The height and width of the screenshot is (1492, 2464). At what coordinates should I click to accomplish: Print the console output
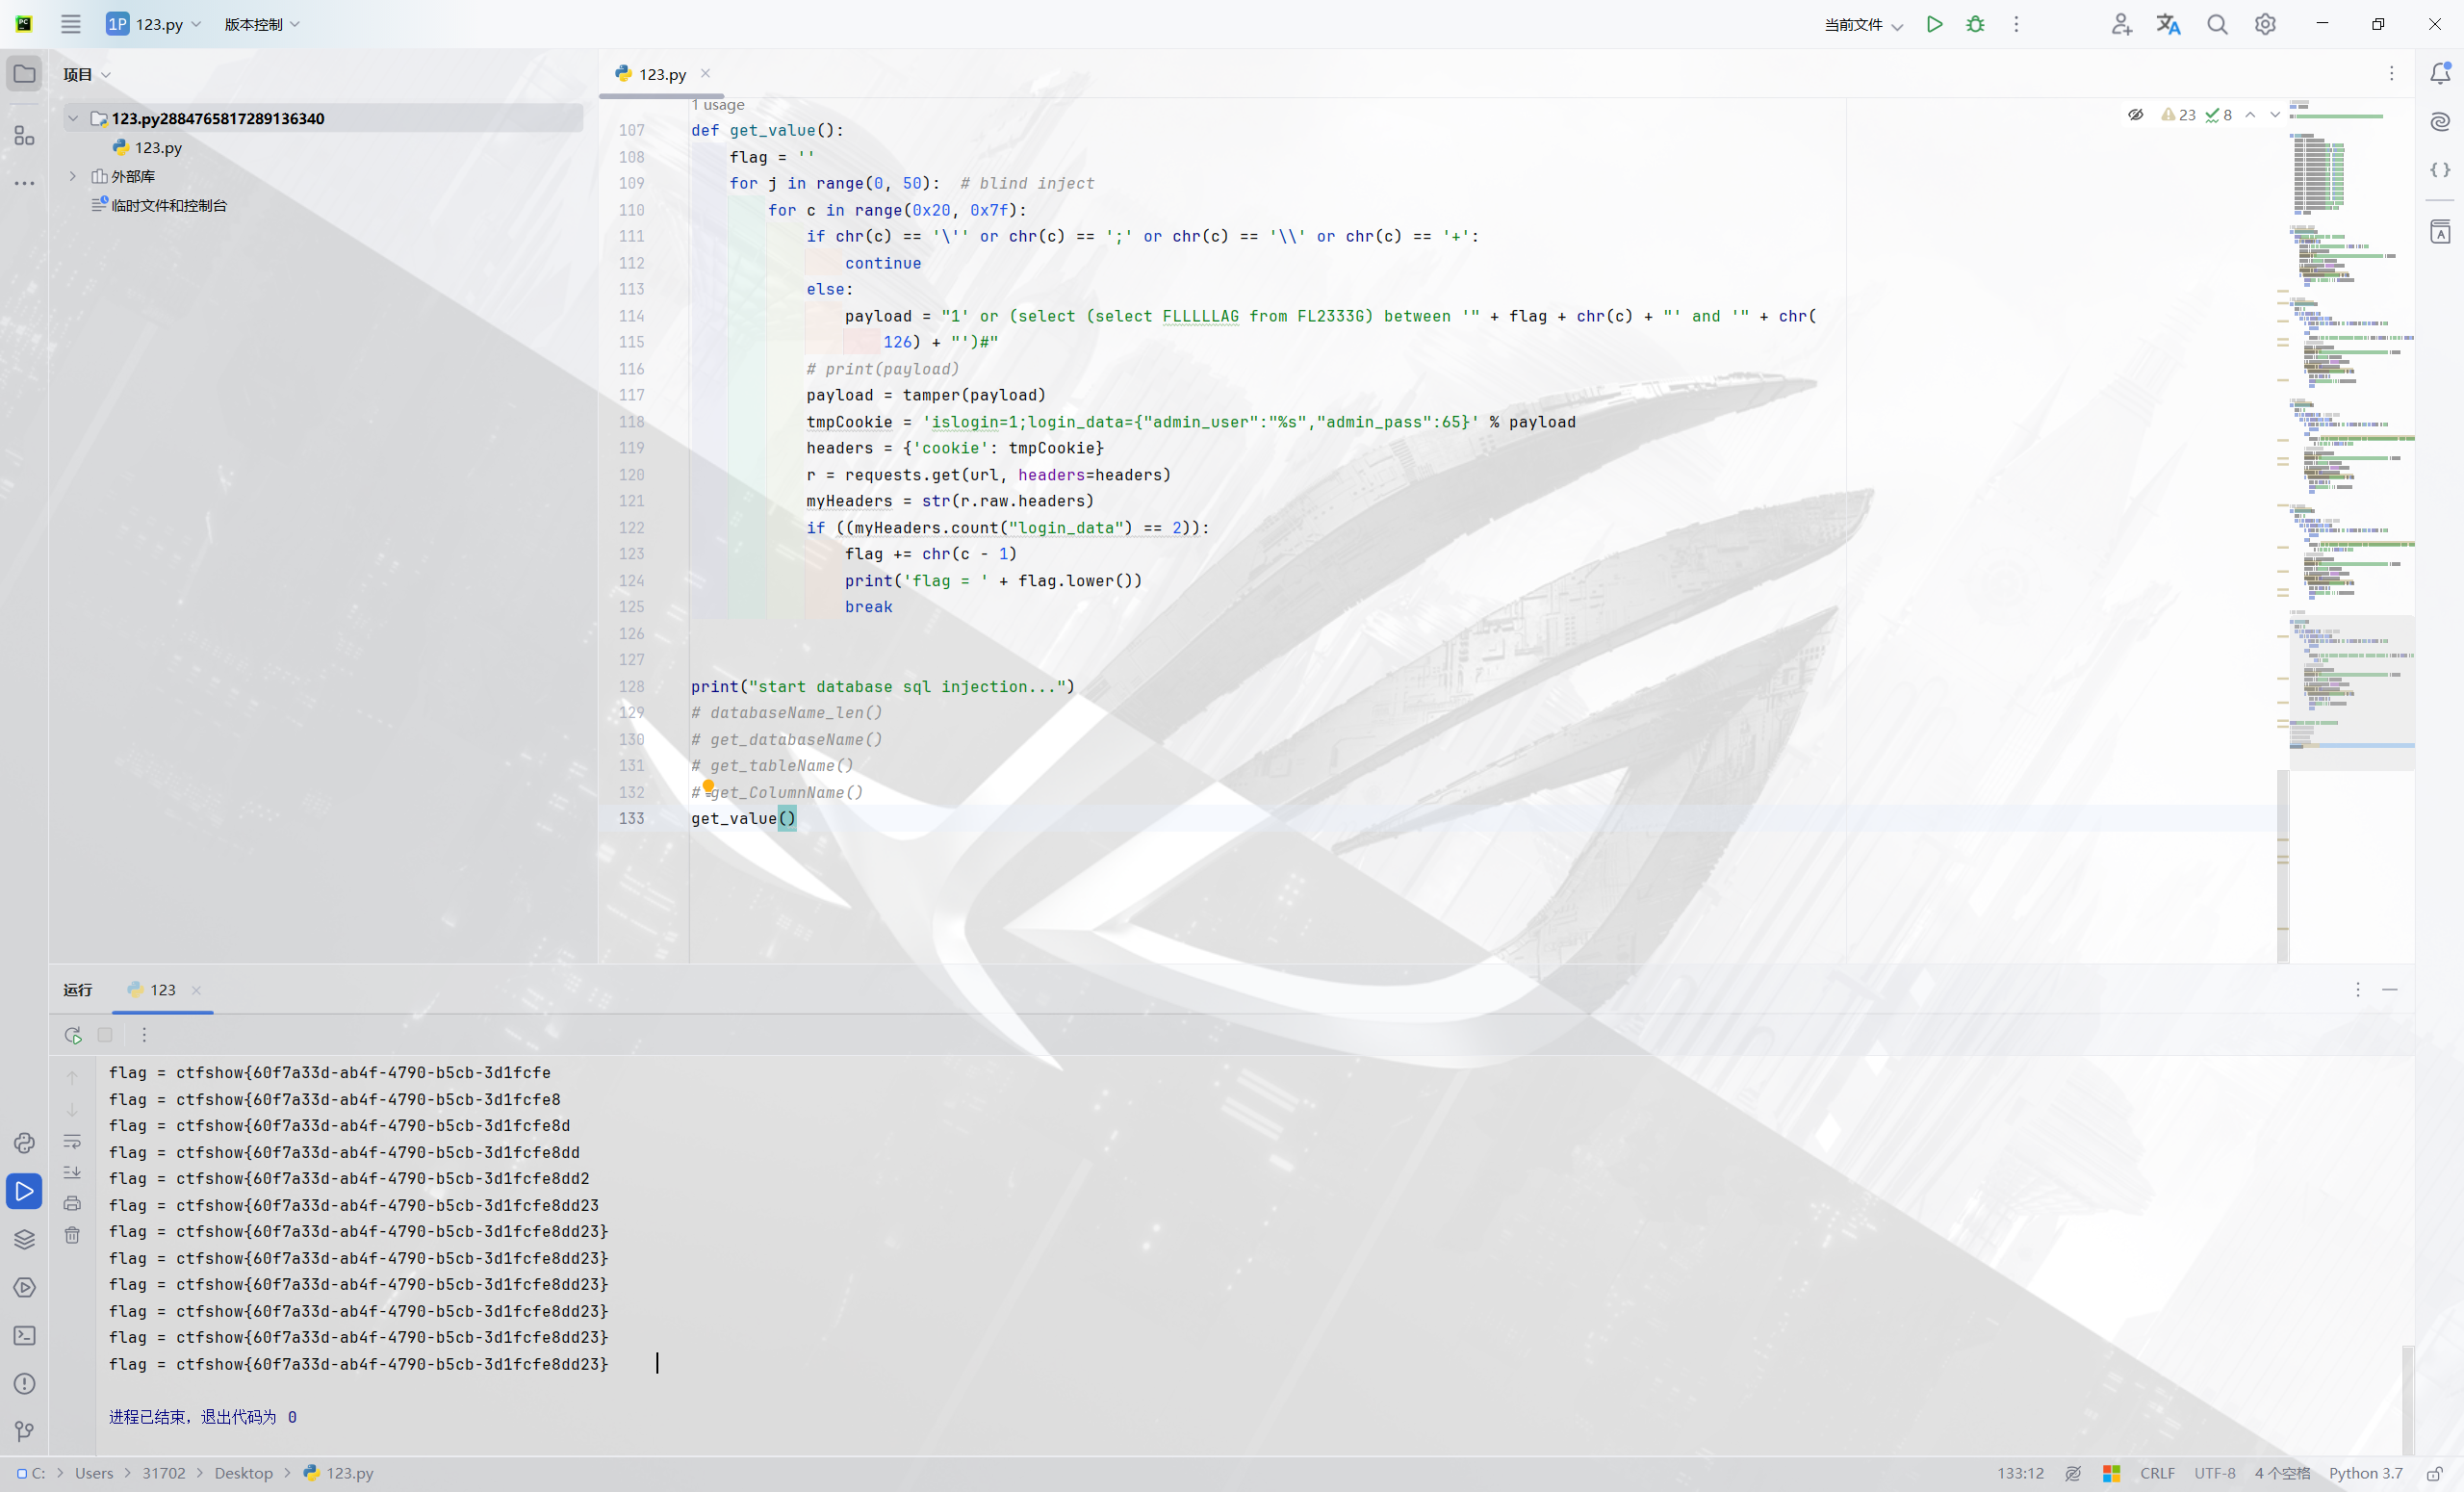(x=72, y=1203)
